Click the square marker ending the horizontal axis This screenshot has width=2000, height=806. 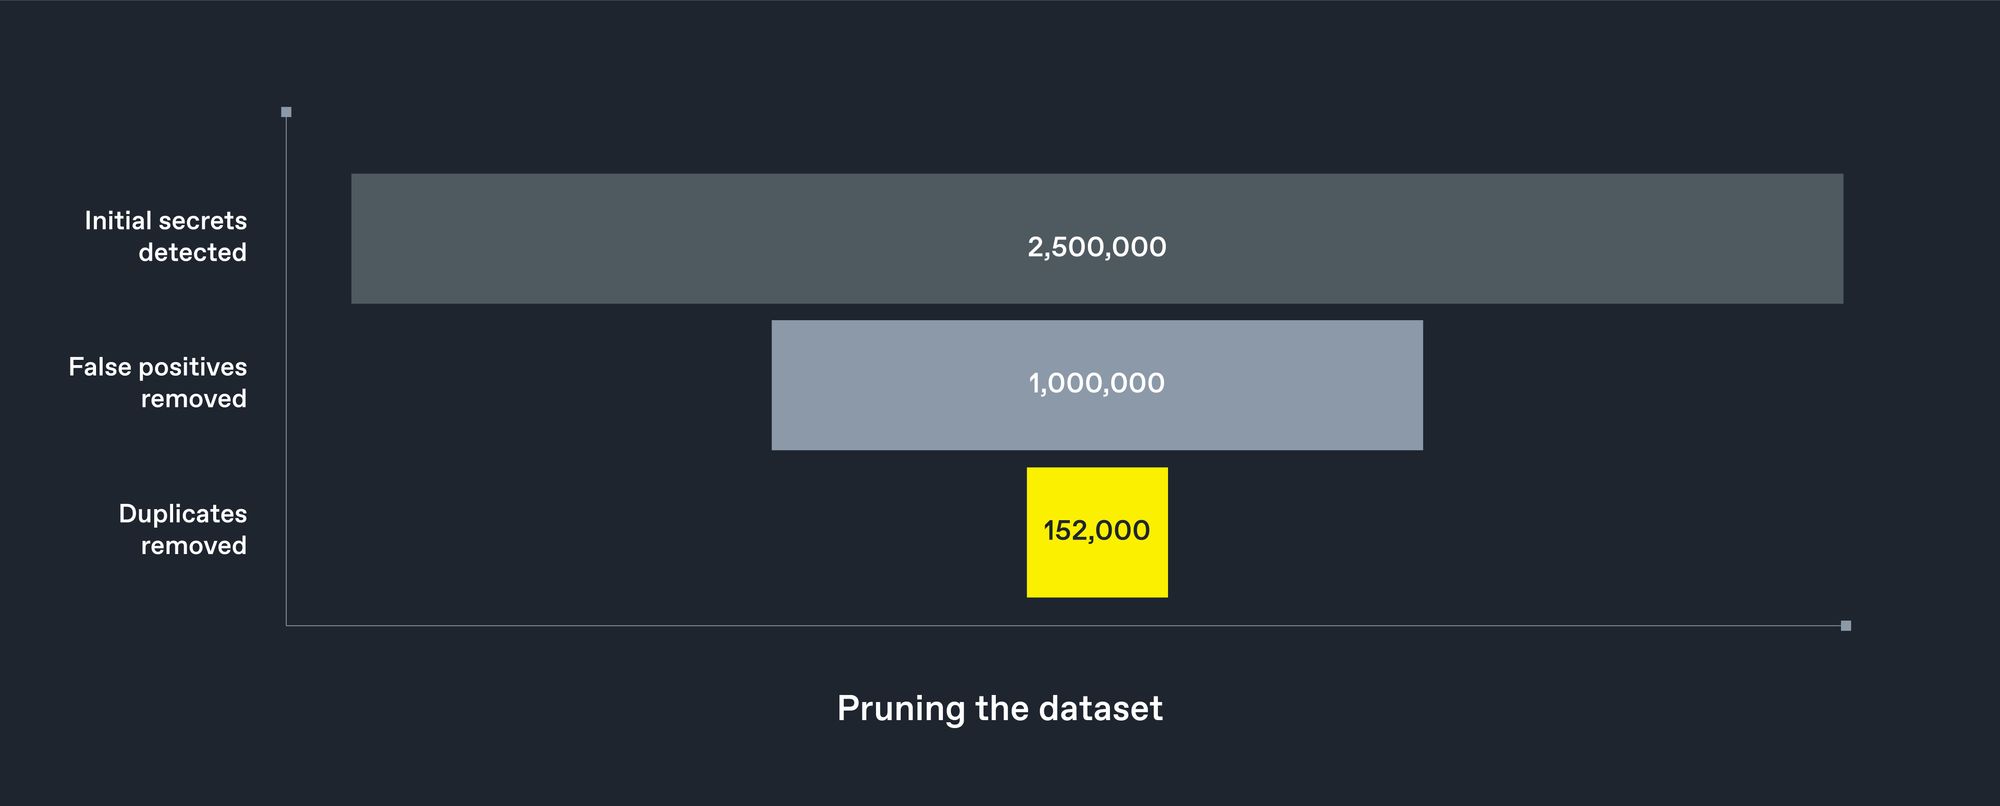coord(1846,626)
